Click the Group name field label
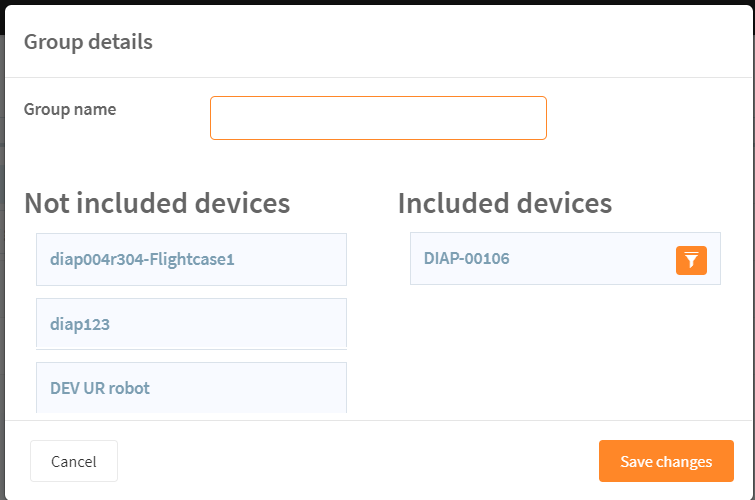 [x=70, y=109]
